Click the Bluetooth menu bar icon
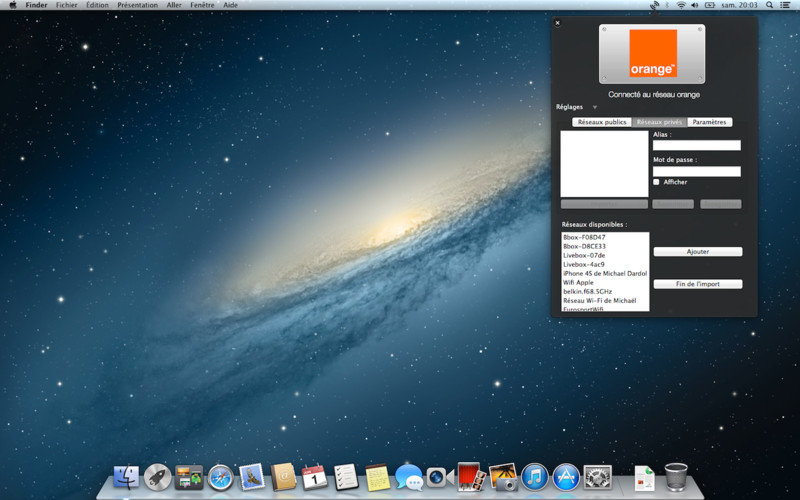The height and width of the screenshot is (500, 800). (667, 5)
